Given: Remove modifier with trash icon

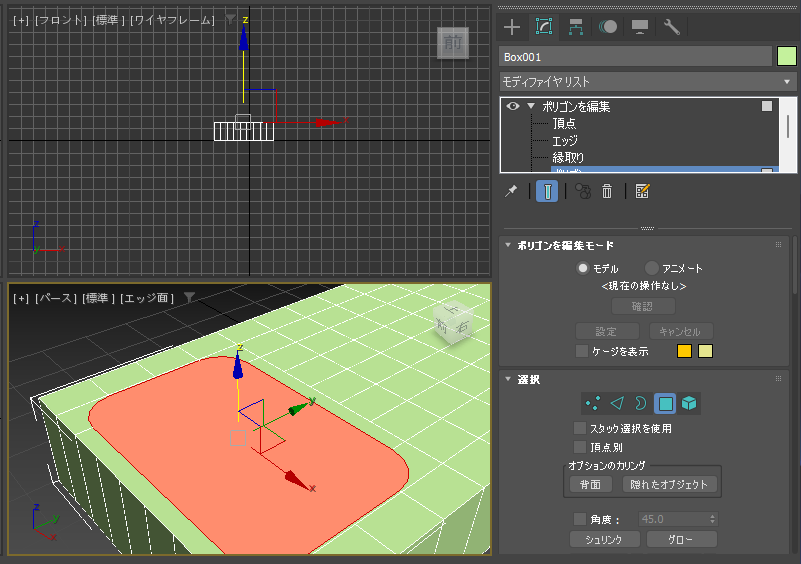Looking at the screenshot, I should 607,192.
